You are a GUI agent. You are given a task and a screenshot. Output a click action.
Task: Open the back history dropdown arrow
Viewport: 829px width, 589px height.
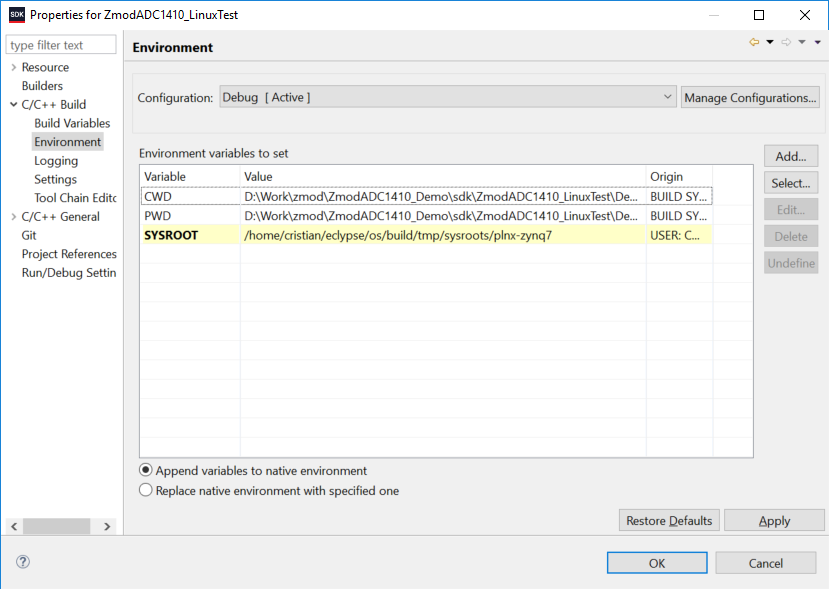[x=770, y=42]
